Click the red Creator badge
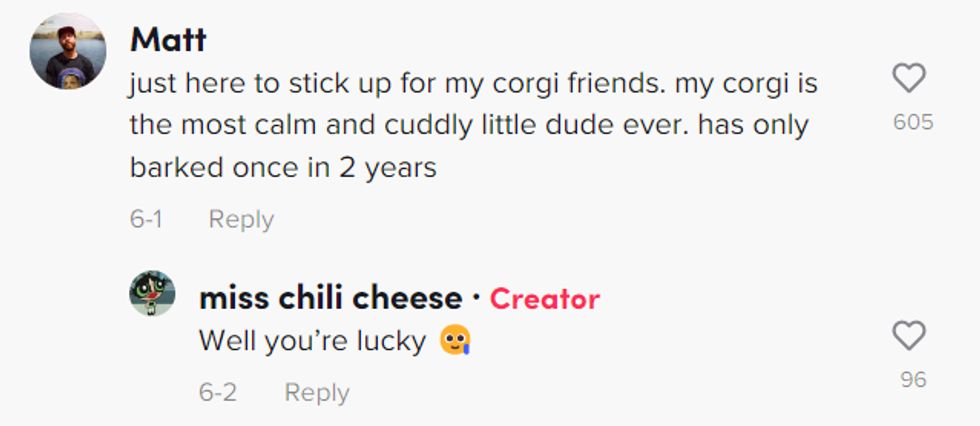Image resolution: width=980 pixels, height=426 pixels. tap(545, 298)
